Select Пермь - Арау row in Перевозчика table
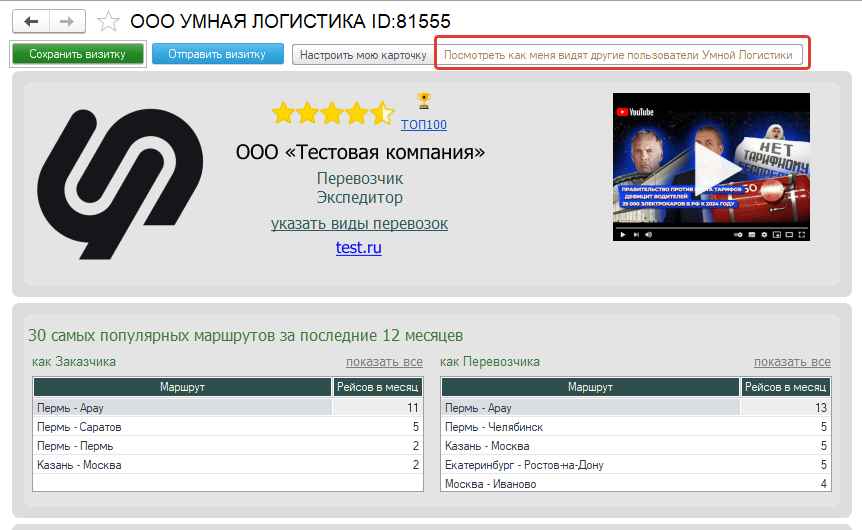 click(x=636, y=408)
